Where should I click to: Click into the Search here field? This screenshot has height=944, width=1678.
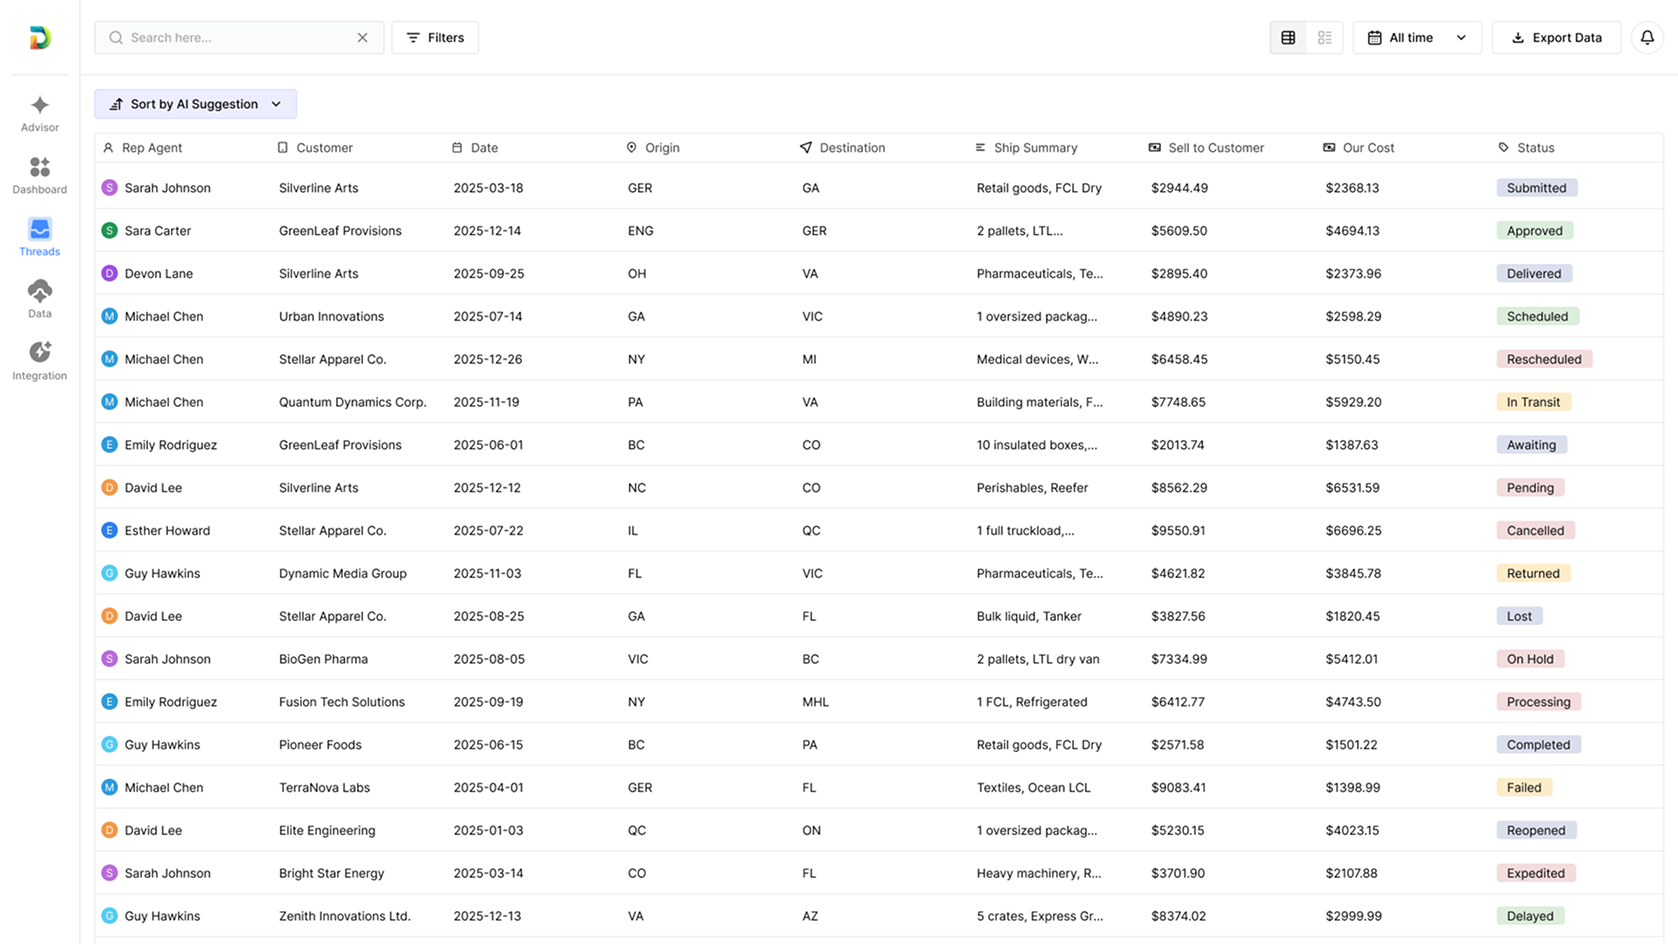240,38
